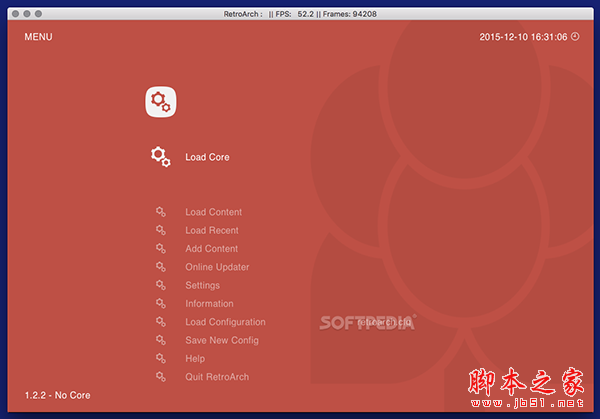
Task: Click the gear icon beside Add Content
Action: 161,249
